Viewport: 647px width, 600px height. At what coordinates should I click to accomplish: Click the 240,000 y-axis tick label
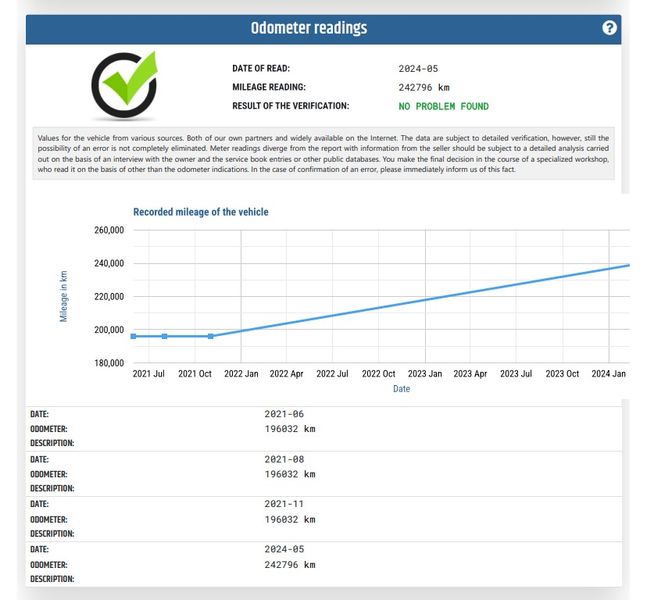click(x=109, y=263)
